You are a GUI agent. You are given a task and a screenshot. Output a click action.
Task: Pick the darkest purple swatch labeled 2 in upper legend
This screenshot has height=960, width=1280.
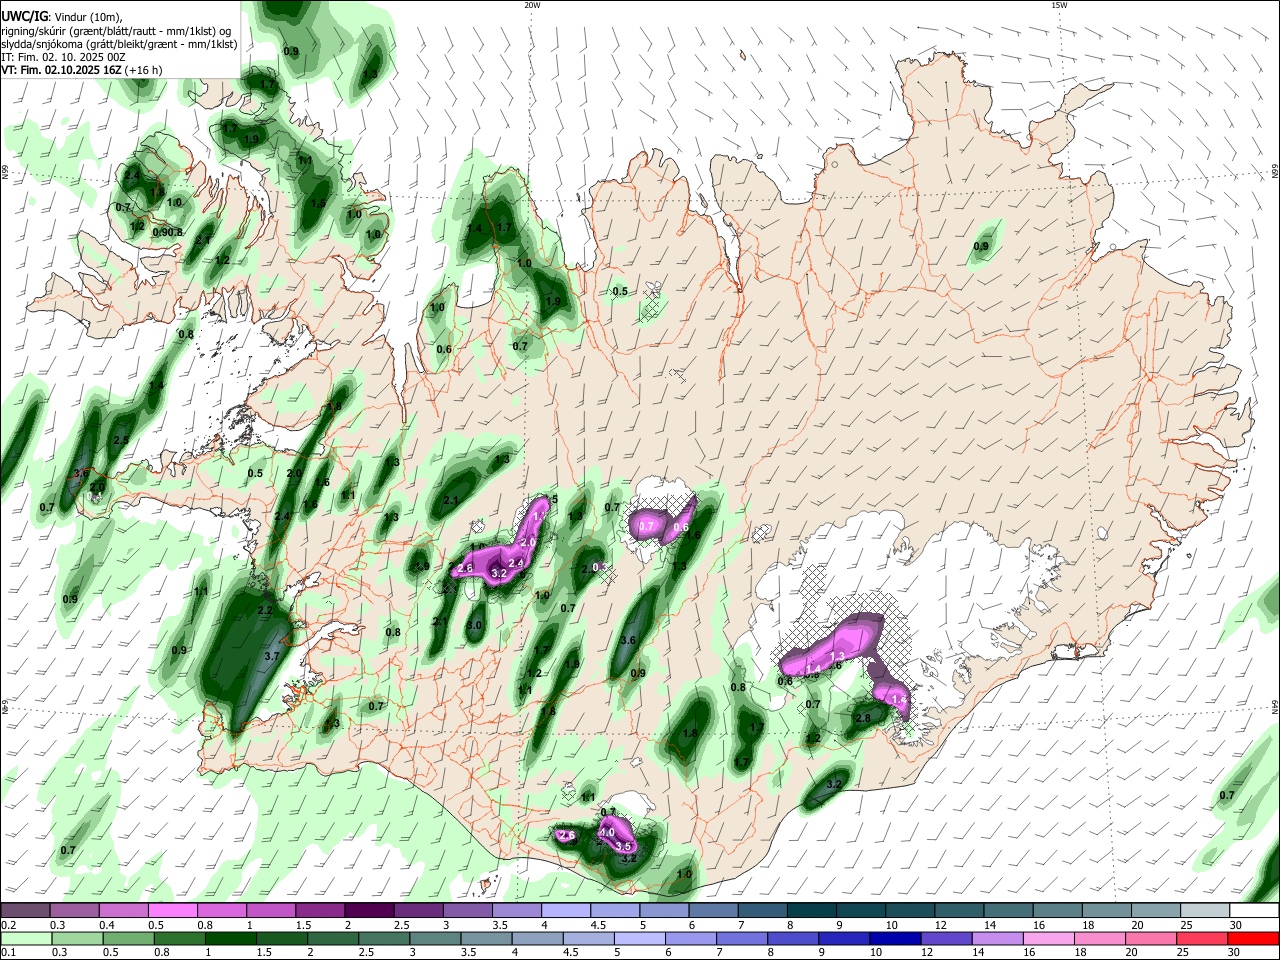[369, 910]
